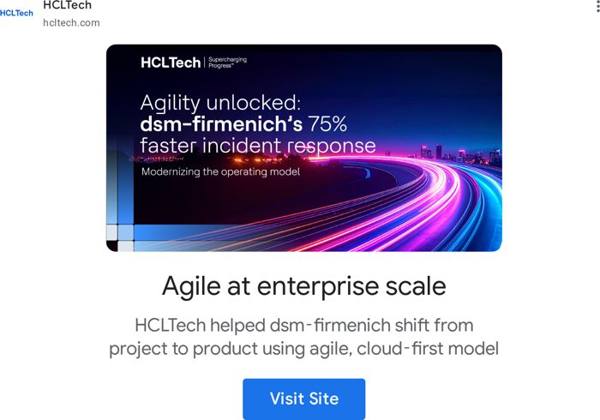Open the three-dot ad options menu

click(597, 6)
